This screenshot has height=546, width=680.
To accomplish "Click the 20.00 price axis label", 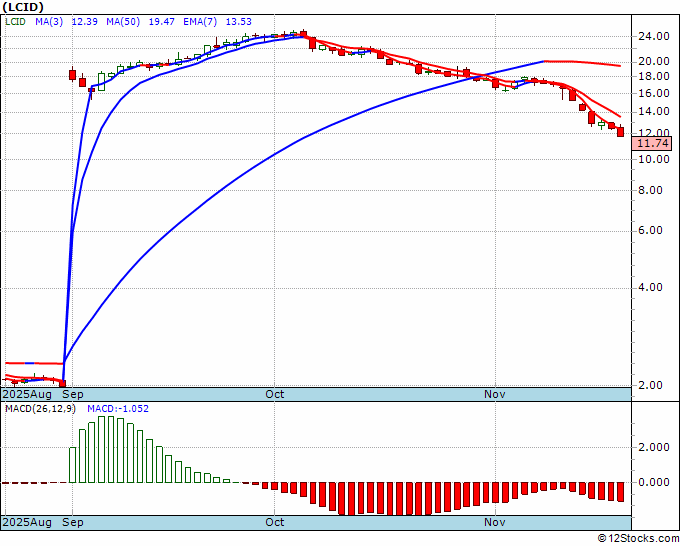I will pyautogui.click(x=654, y=61).
